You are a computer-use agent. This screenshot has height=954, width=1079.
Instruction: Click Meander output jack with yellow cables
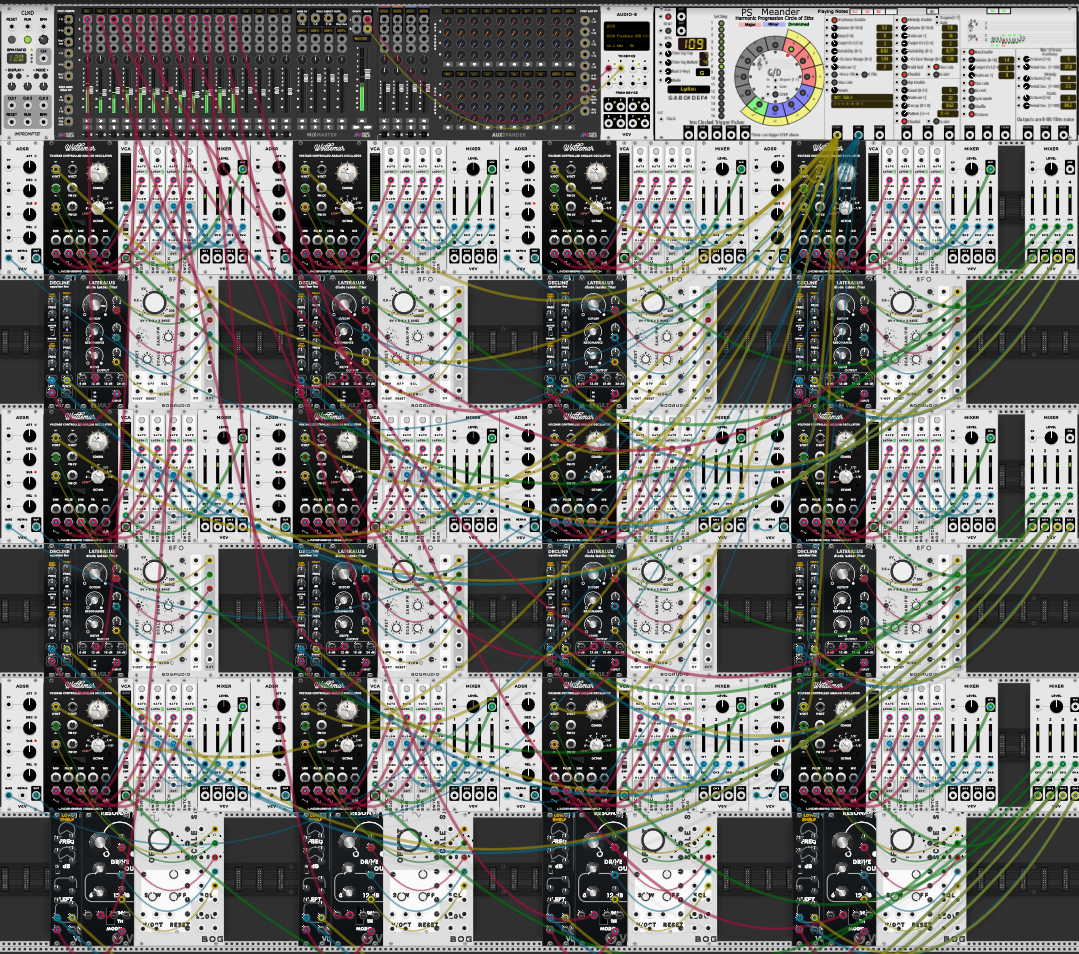837,135
